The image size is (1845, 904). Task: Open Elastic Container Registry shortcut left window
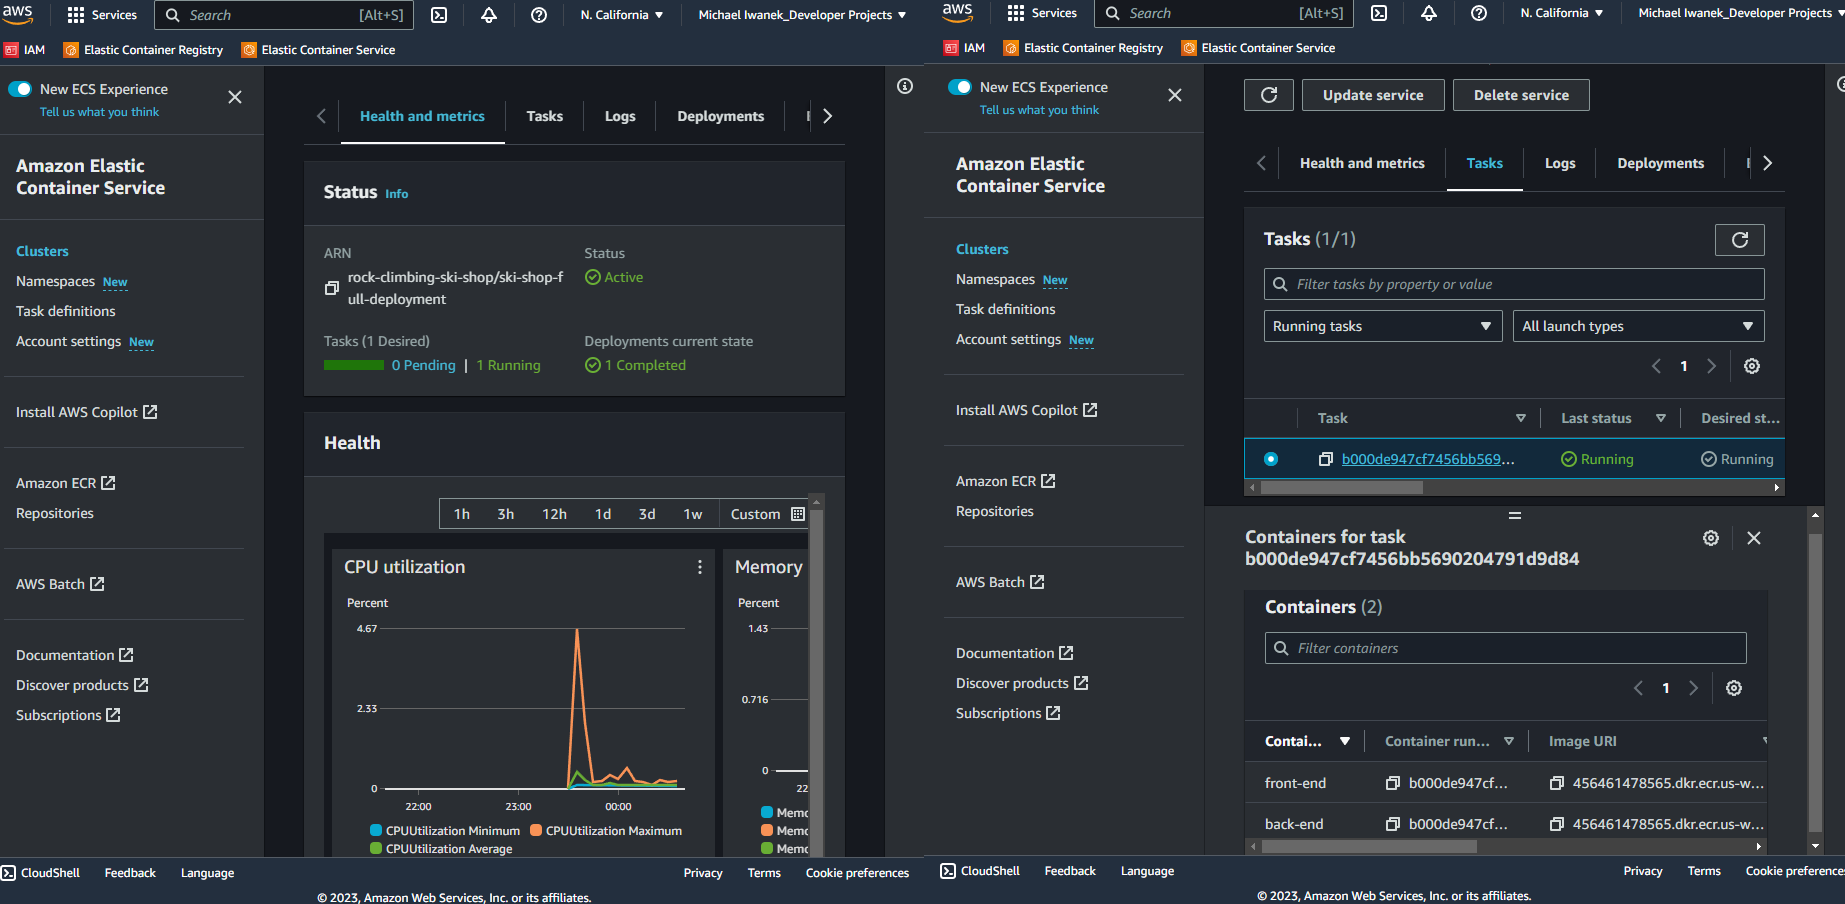coord(143,50)
